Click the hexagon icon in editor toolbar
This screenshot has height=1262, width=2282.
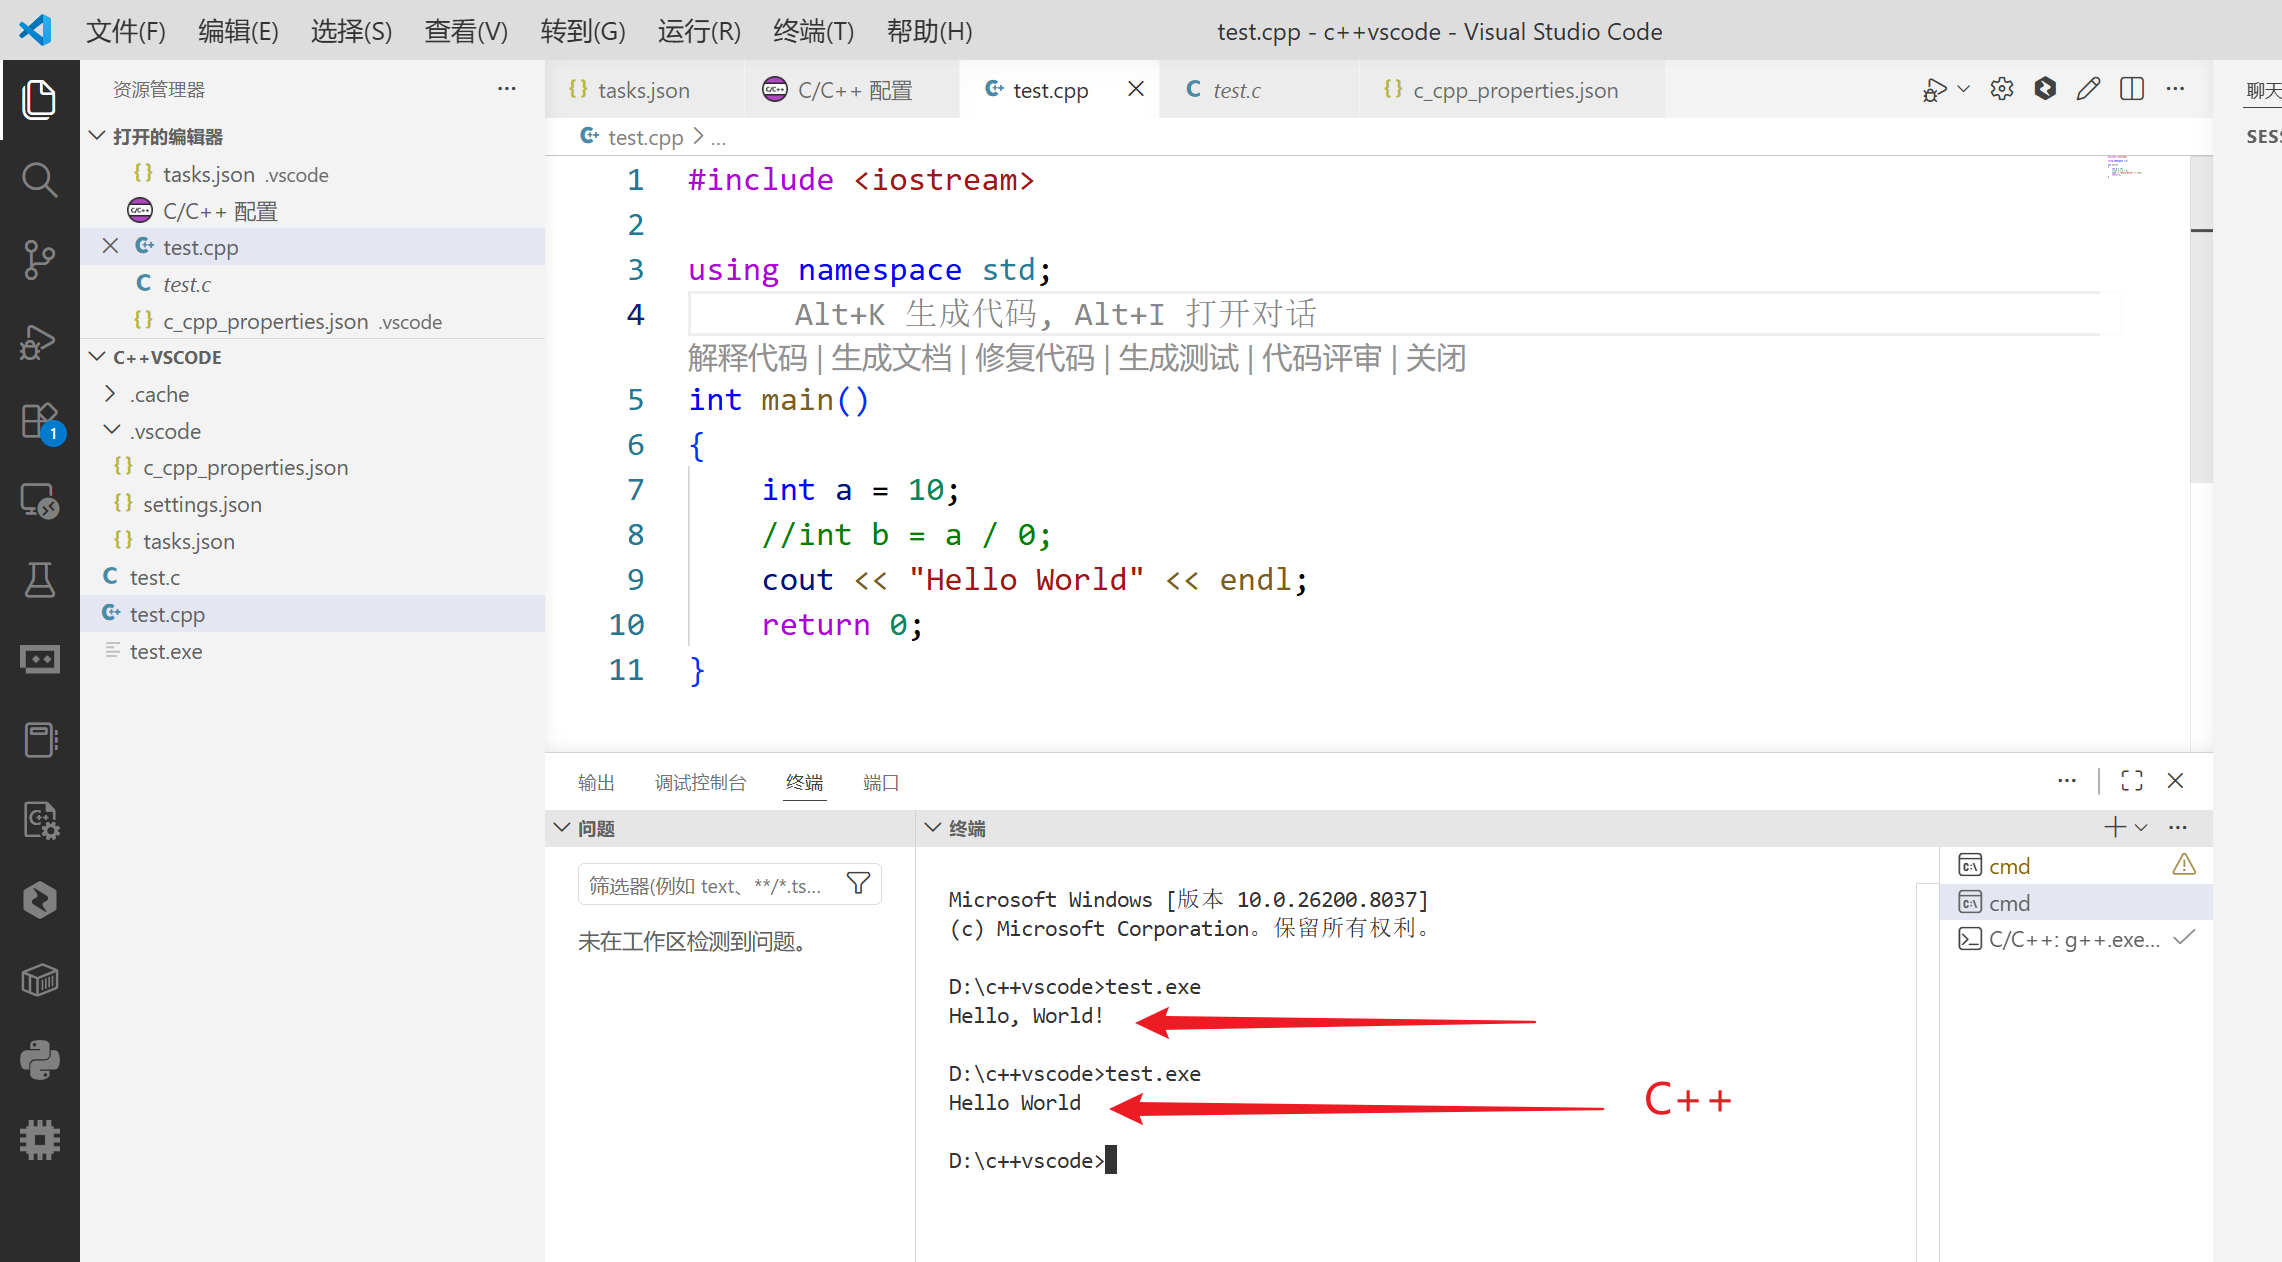[2045, 89]
